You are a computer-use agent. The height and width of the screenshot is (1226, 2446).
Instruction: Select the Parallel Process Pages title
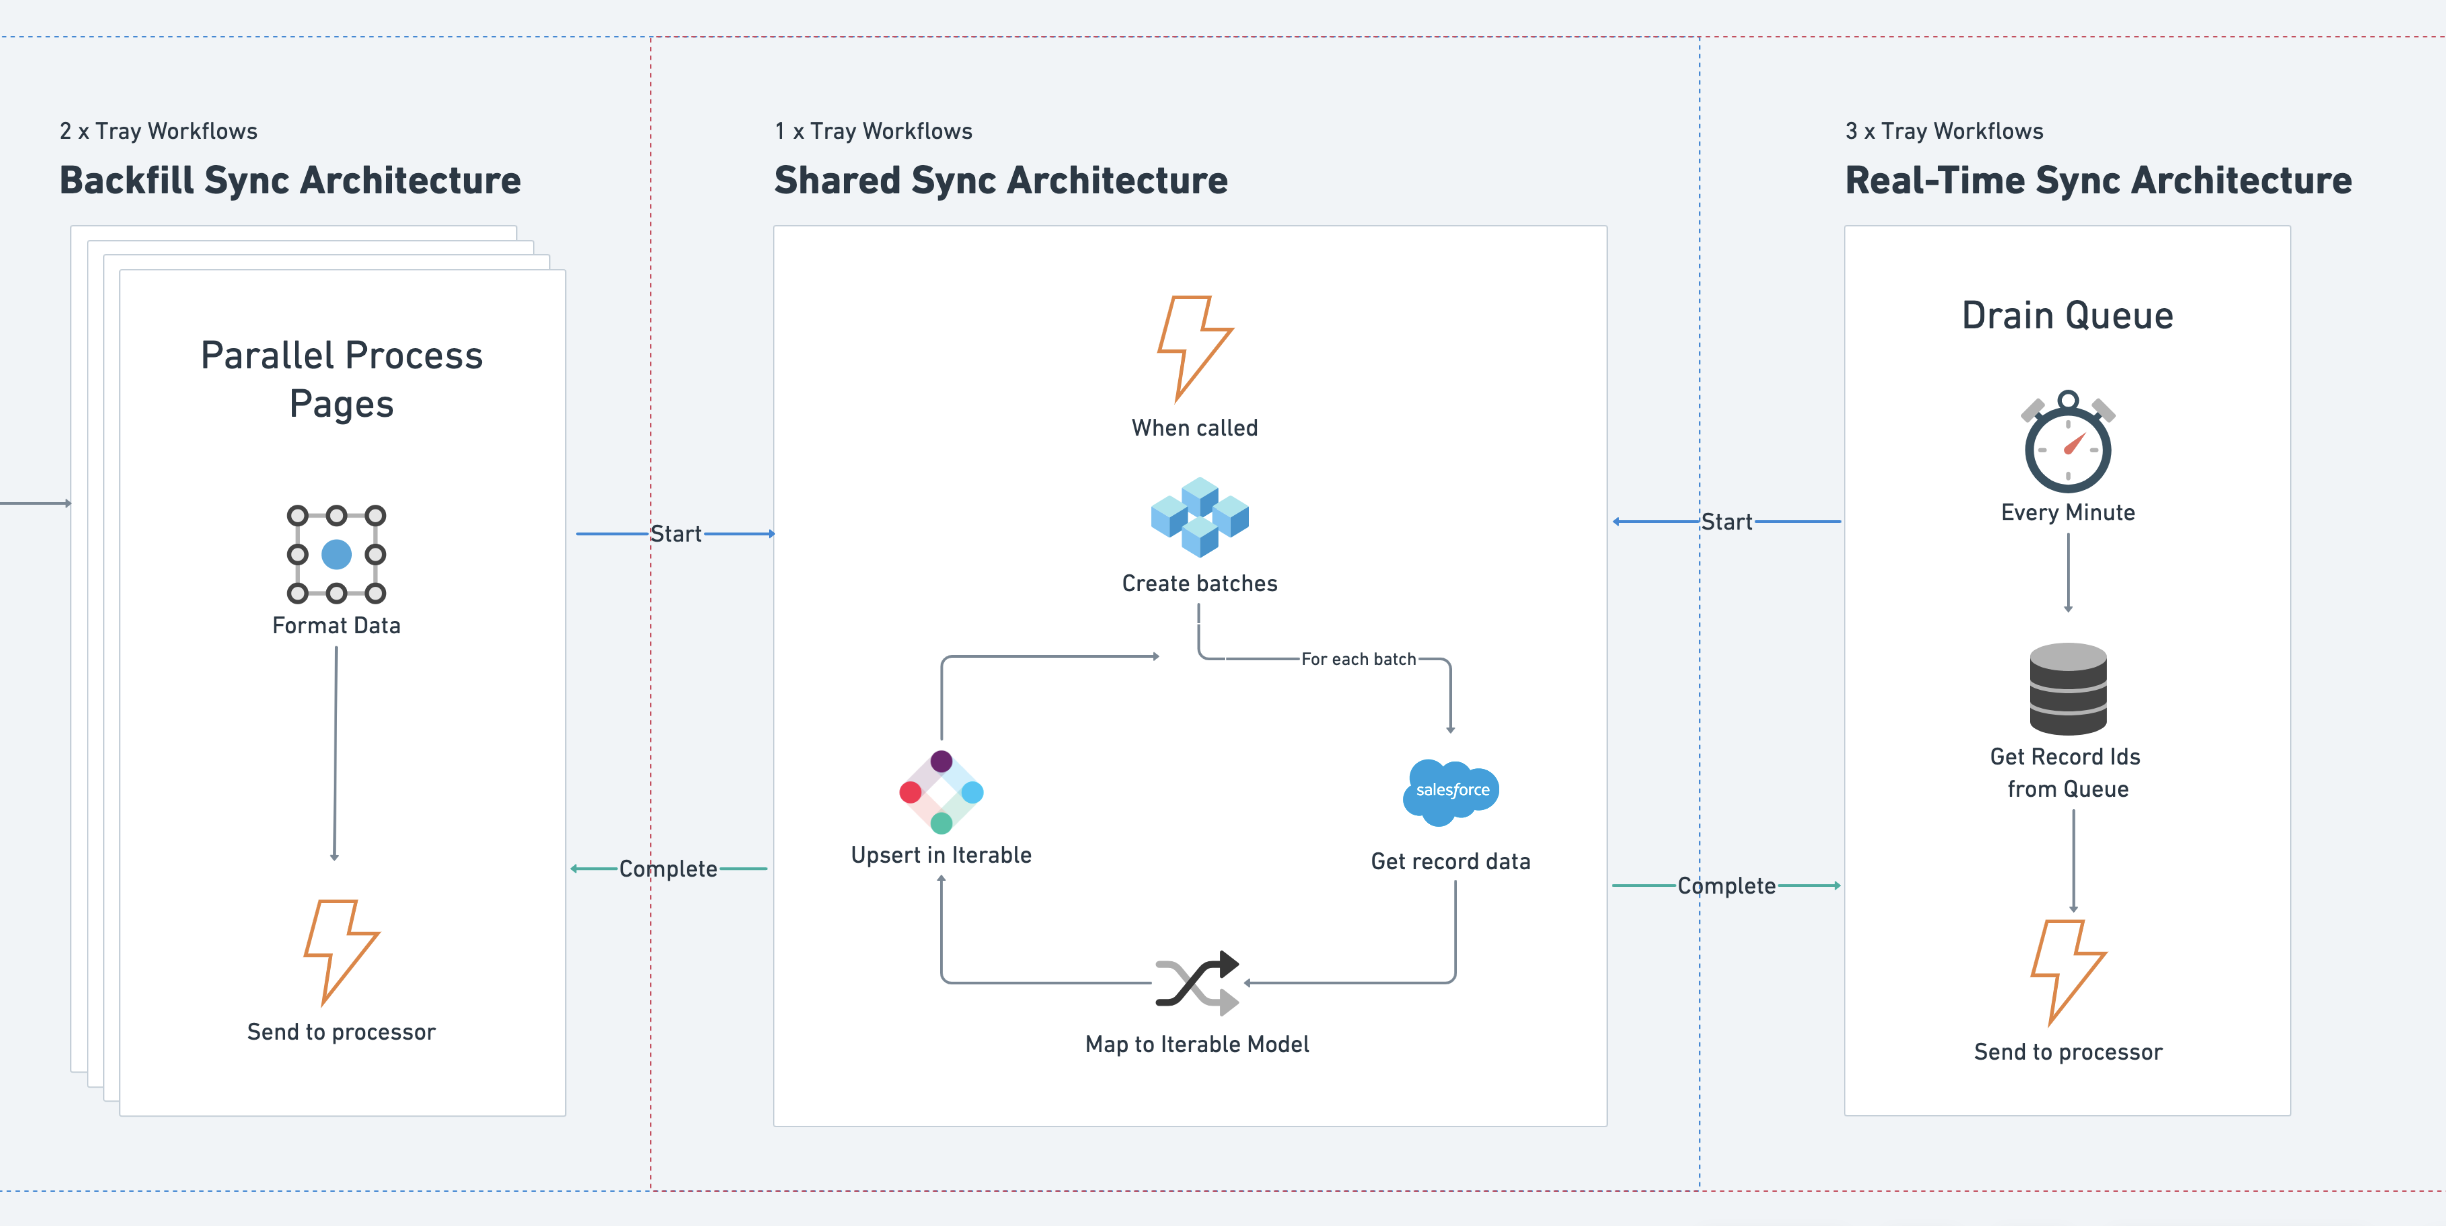(341, 379)
